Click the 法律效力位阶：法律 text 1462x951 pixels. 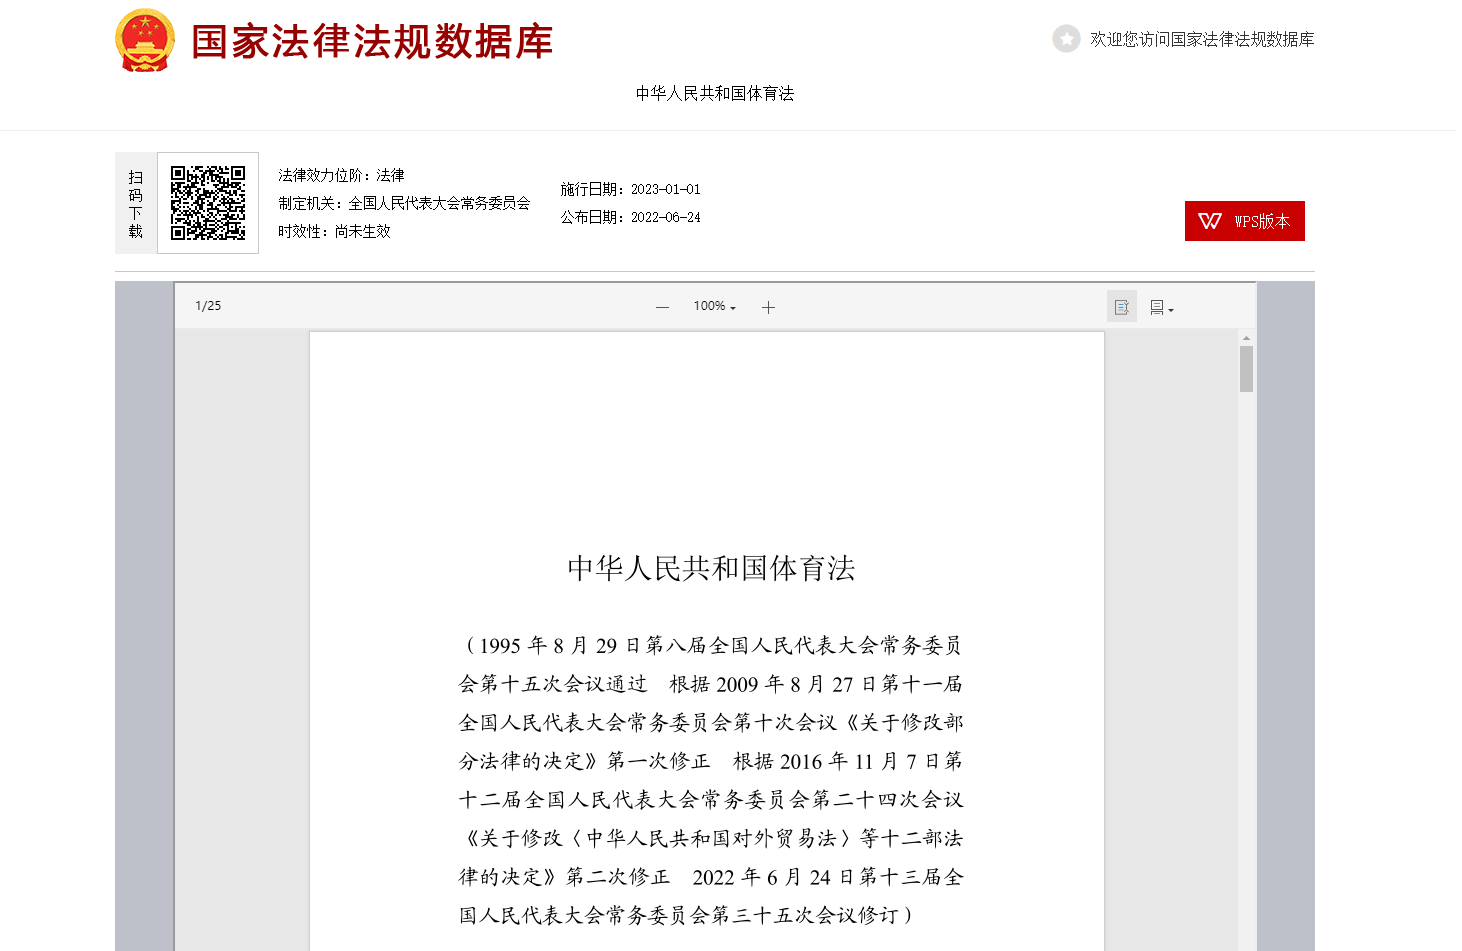pos(341,176)
